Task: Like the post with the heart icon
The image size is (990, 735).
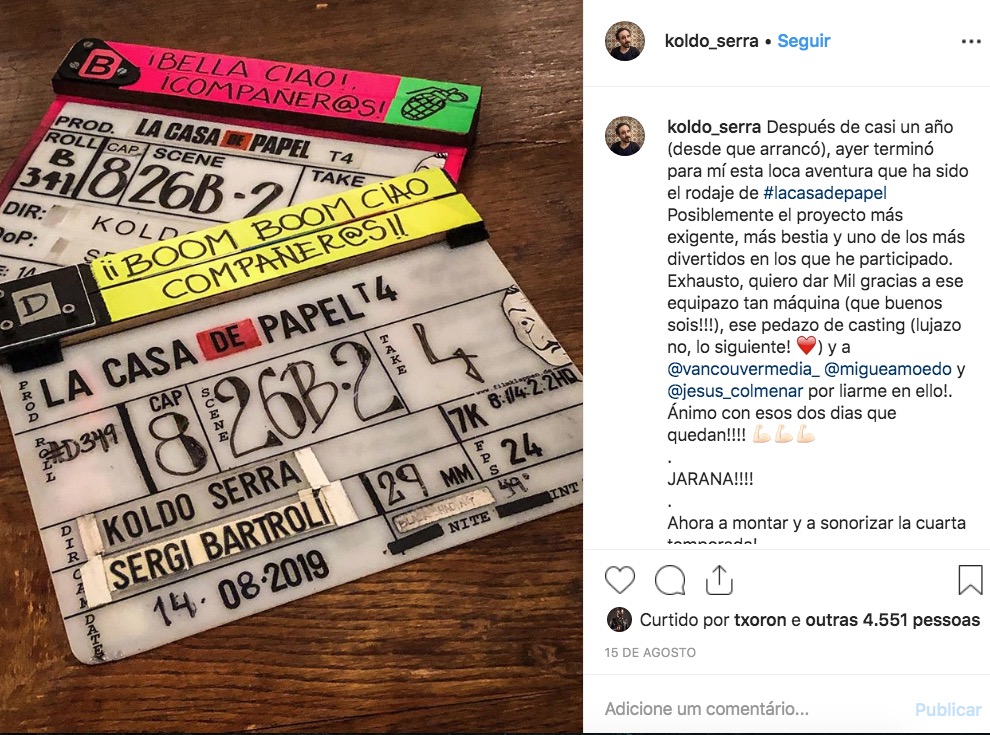Action: [x=619, y=580]
